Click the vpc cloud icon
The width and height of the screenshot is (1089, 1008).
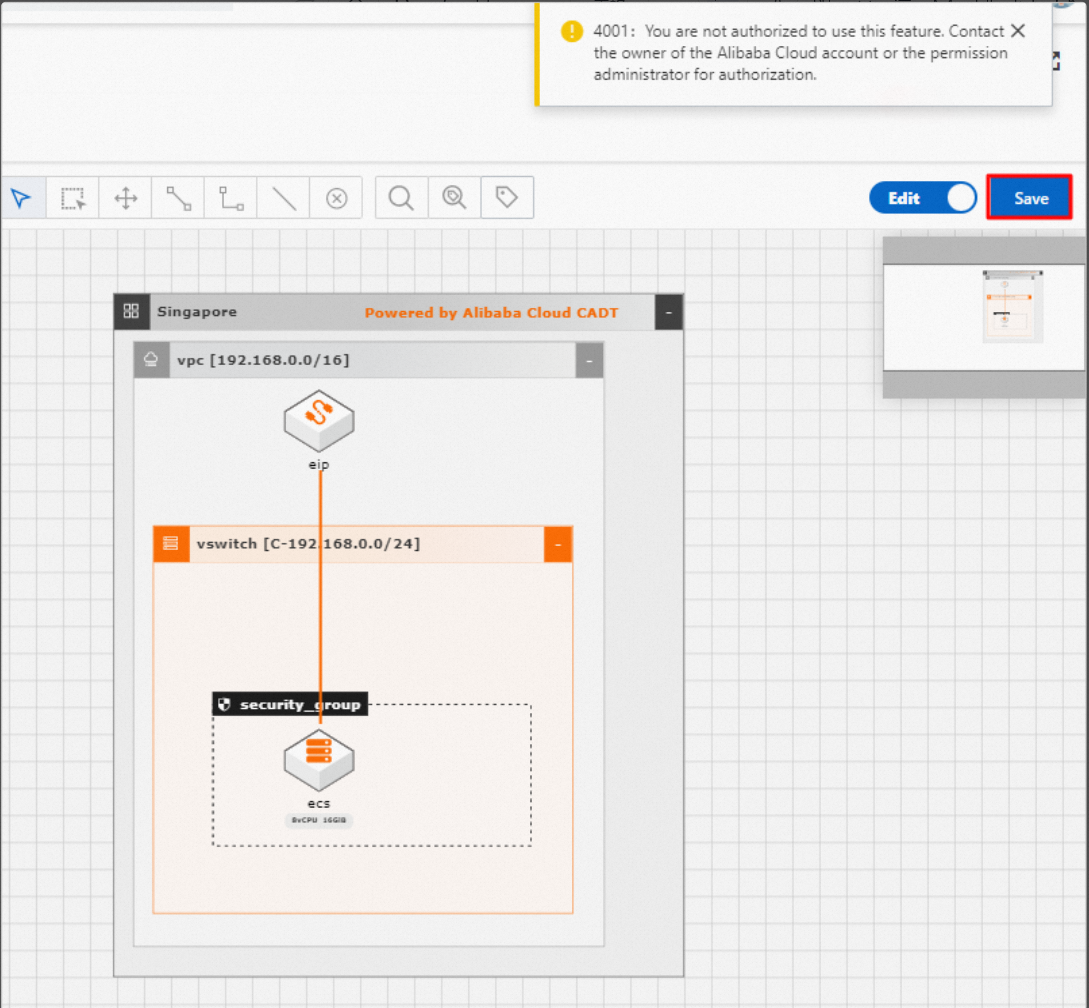point(151,360)
